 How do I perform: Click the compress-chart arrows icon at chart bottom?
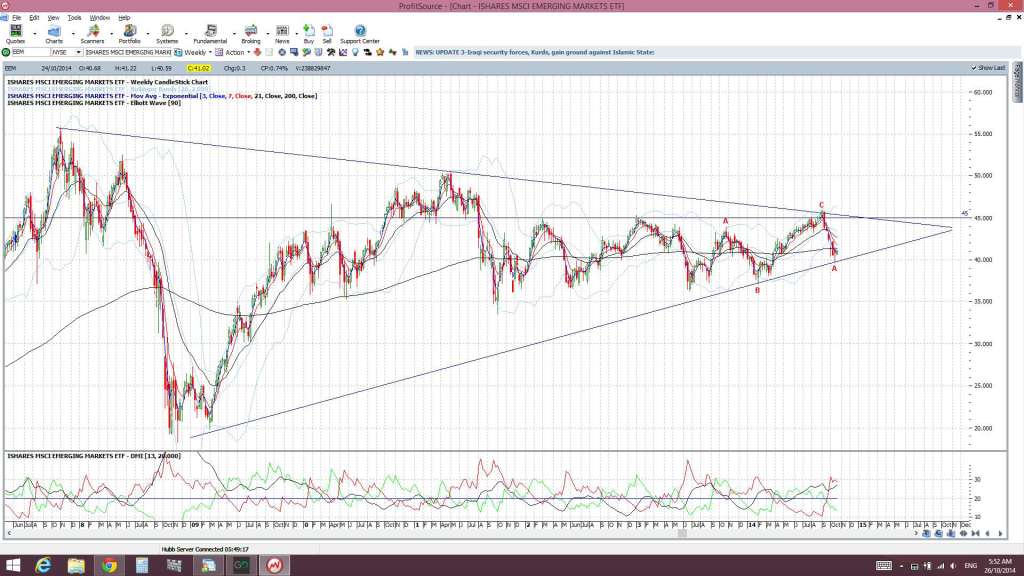(x=975, y=533)
